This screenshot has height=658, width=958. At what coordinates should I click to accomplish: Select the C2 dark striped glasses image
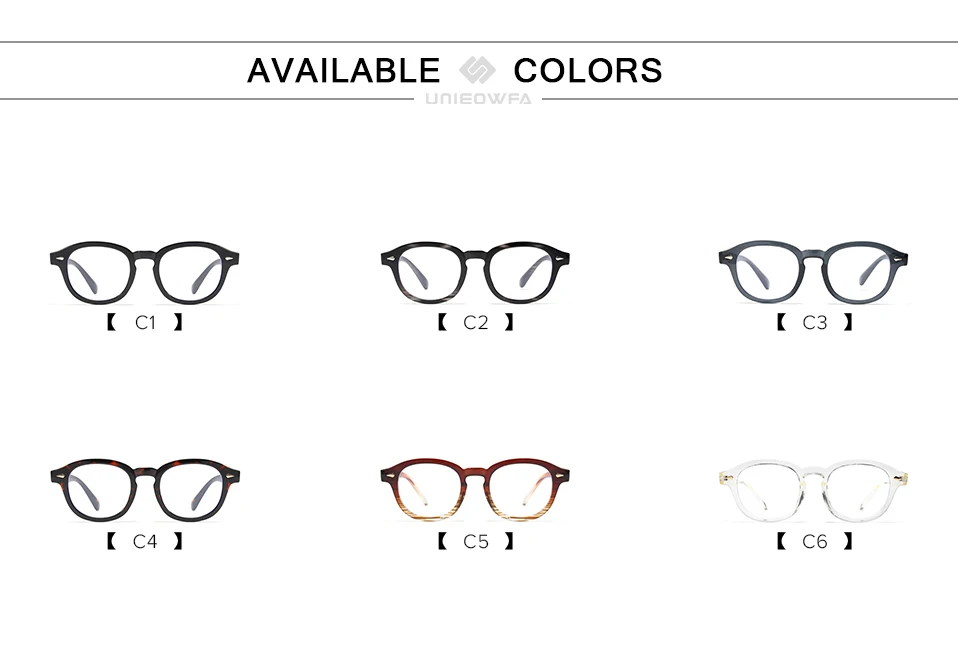475,272
